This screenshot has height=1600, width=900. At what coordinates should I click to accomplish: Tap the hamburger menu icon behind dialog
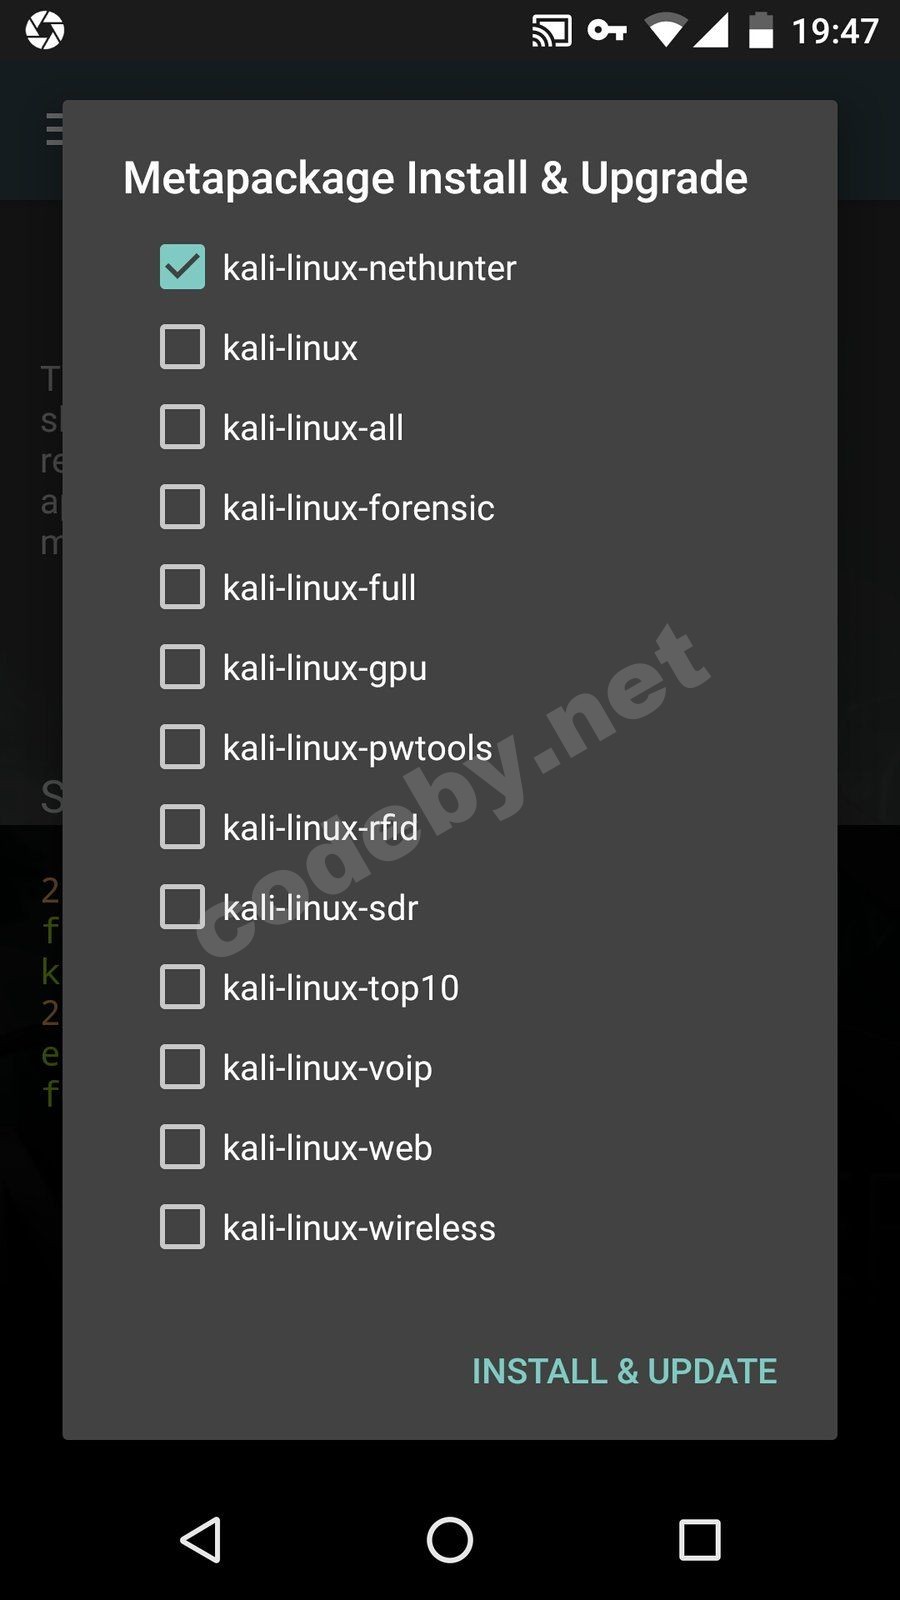click(x=55, y=129)
